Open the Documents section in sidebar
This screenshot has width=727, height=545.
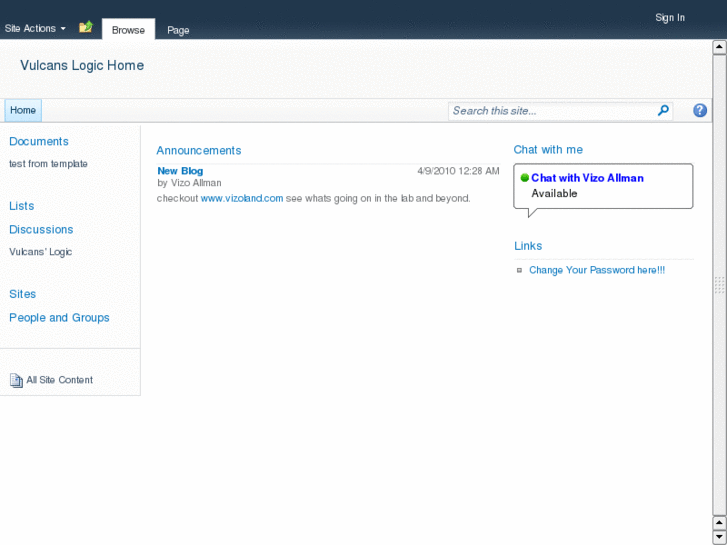pyautogui.click(x=39, y=141)
